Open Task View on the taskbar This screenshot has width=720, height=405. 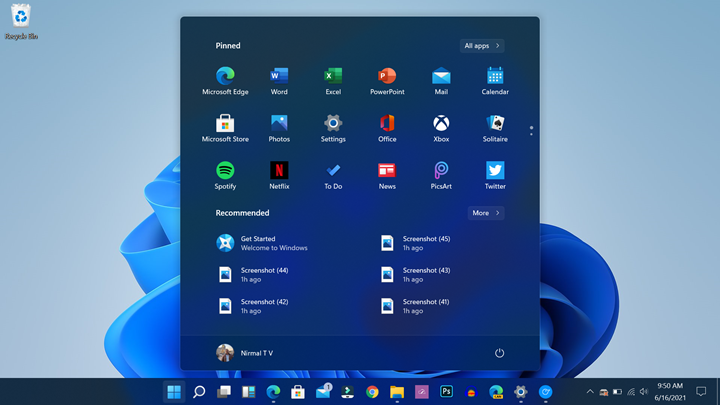(224, 392)
